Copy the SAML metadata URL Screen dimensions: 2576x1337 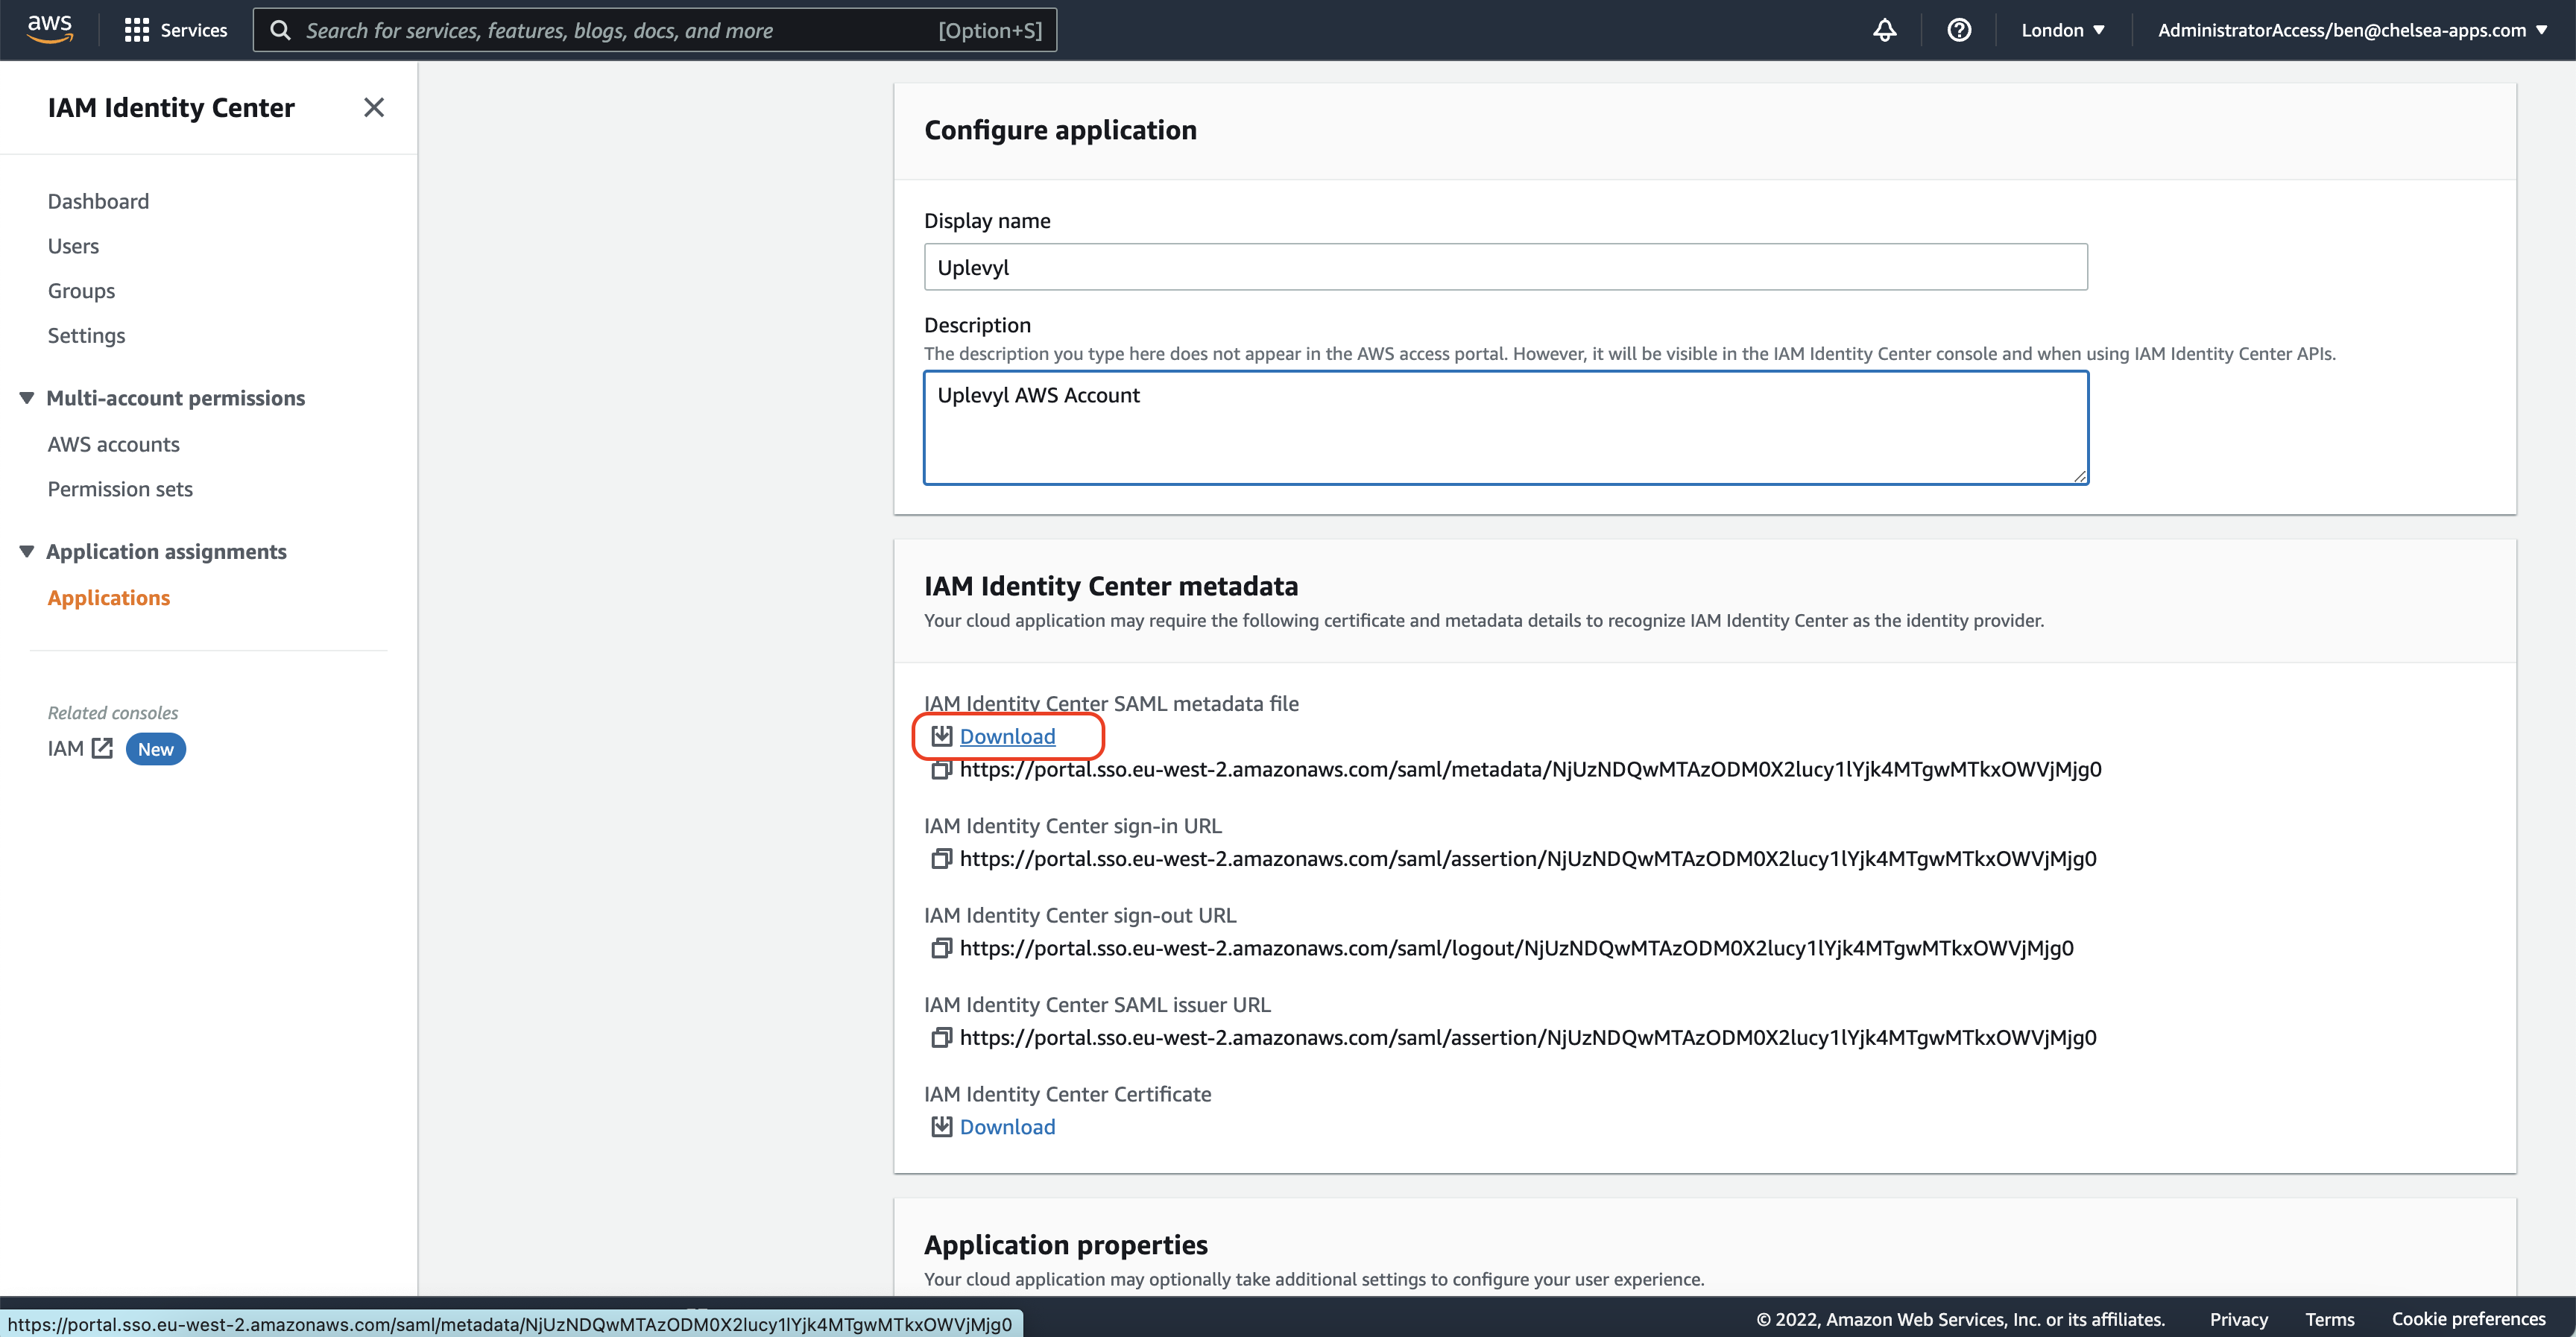click(941, 770)
